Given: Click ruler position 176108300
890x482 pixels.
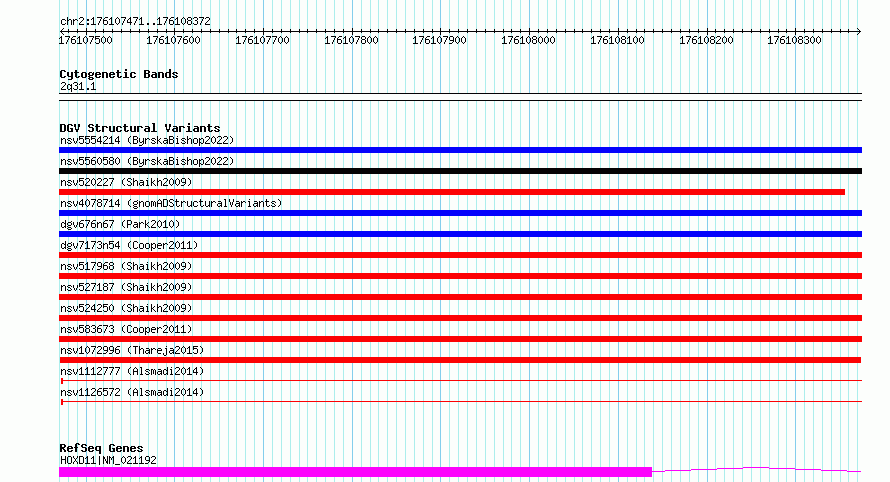Looking at the screenshot, I should (795, 40).
